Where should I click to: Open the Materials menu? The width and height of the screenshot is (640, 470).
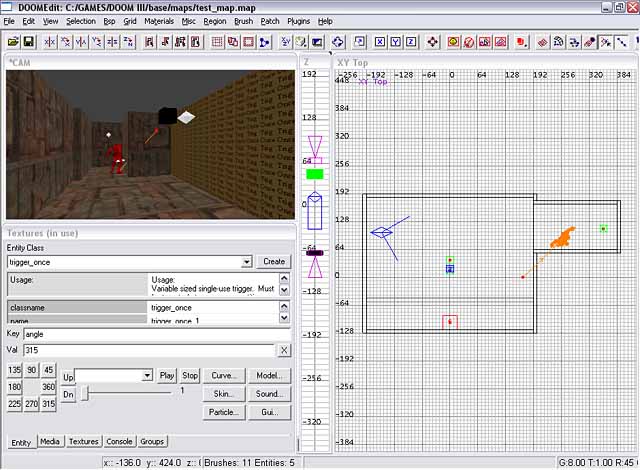tap(159, 21)
